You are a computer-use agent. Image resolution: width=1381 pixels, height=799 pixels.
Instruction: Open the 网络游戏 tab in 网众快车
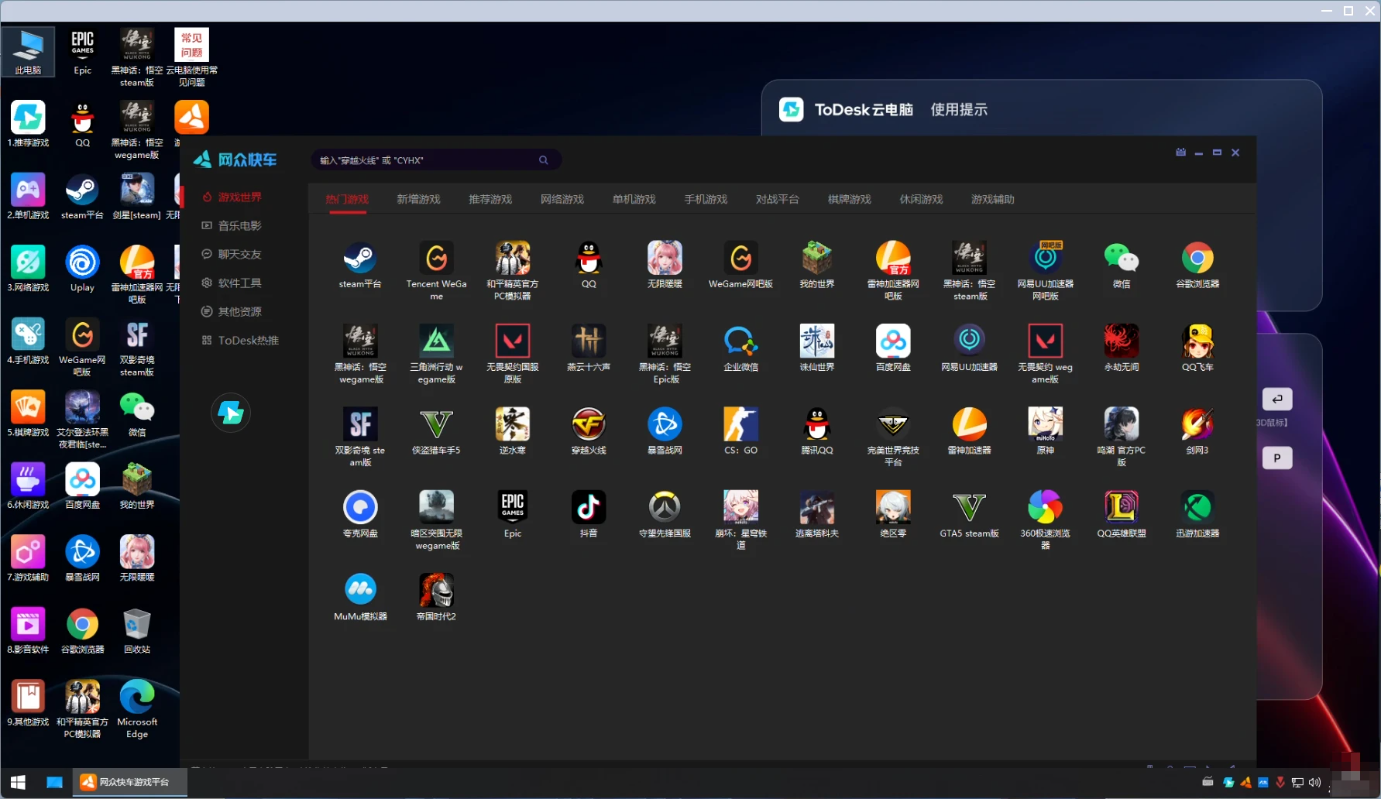click(562, 199)
